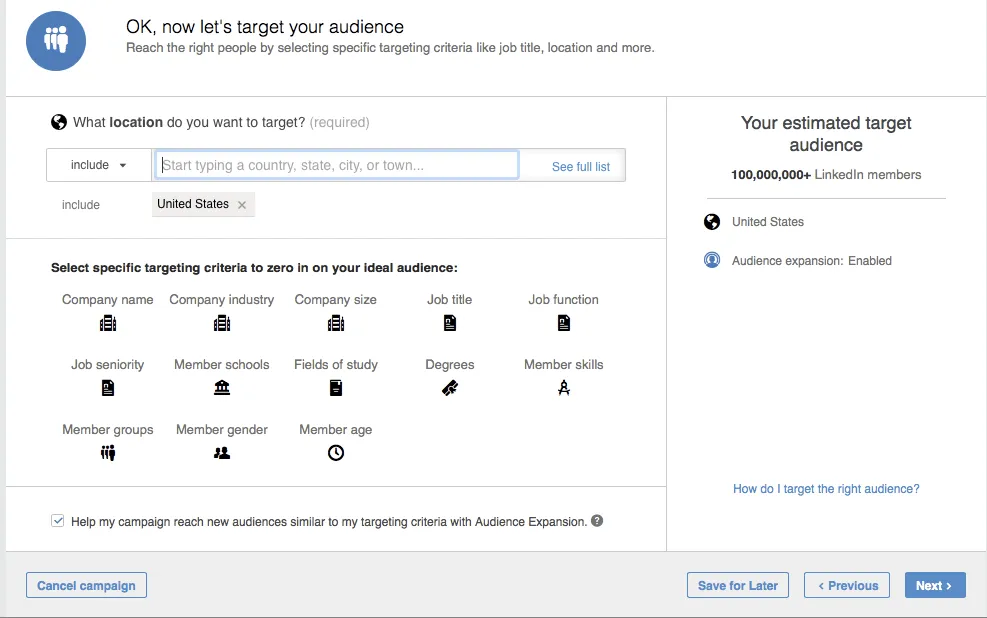987x618 pixels.
Task: Click the Member age clock icon
Action: (x=336, y=453)
